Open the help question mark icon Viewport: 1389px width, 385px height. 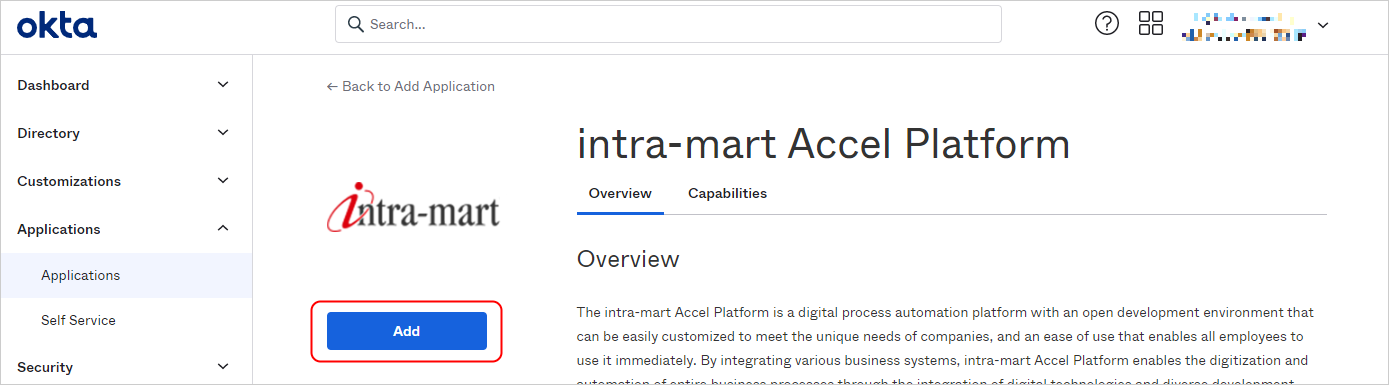[1107, 24]
